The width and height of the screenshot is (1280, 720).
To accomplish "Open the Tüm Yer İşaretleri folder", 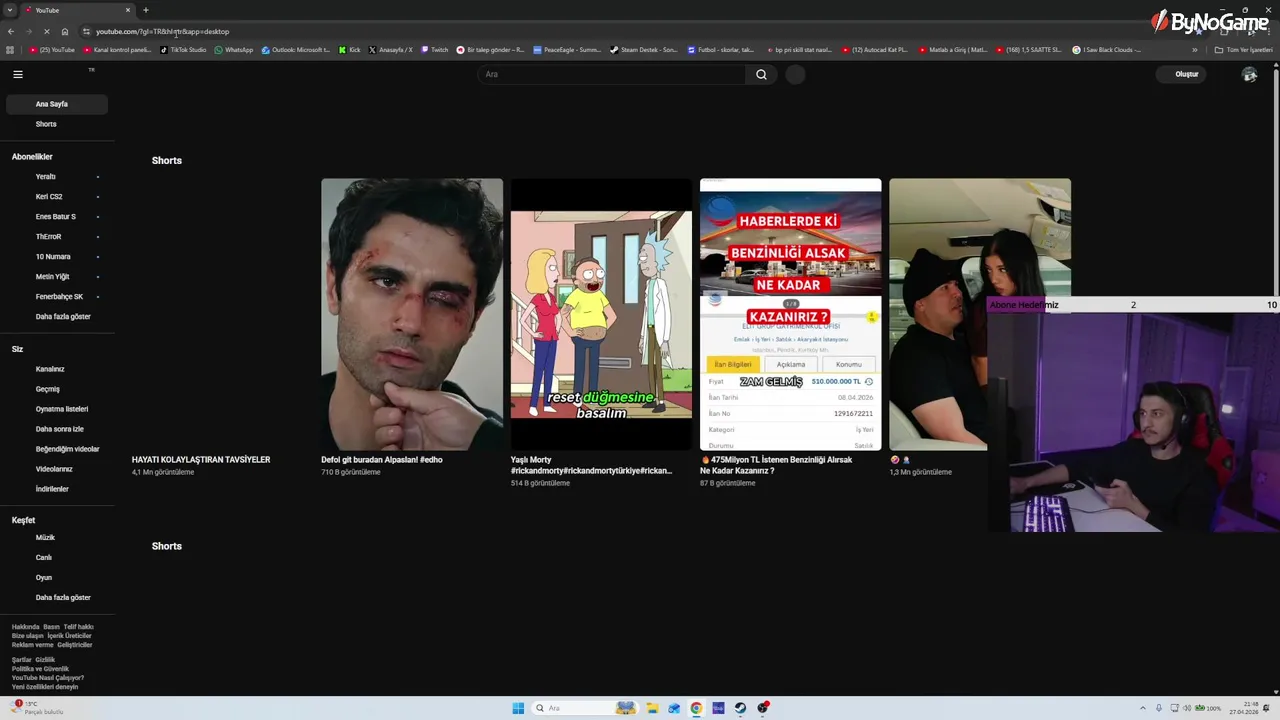I will click(x=1243, y=49).
